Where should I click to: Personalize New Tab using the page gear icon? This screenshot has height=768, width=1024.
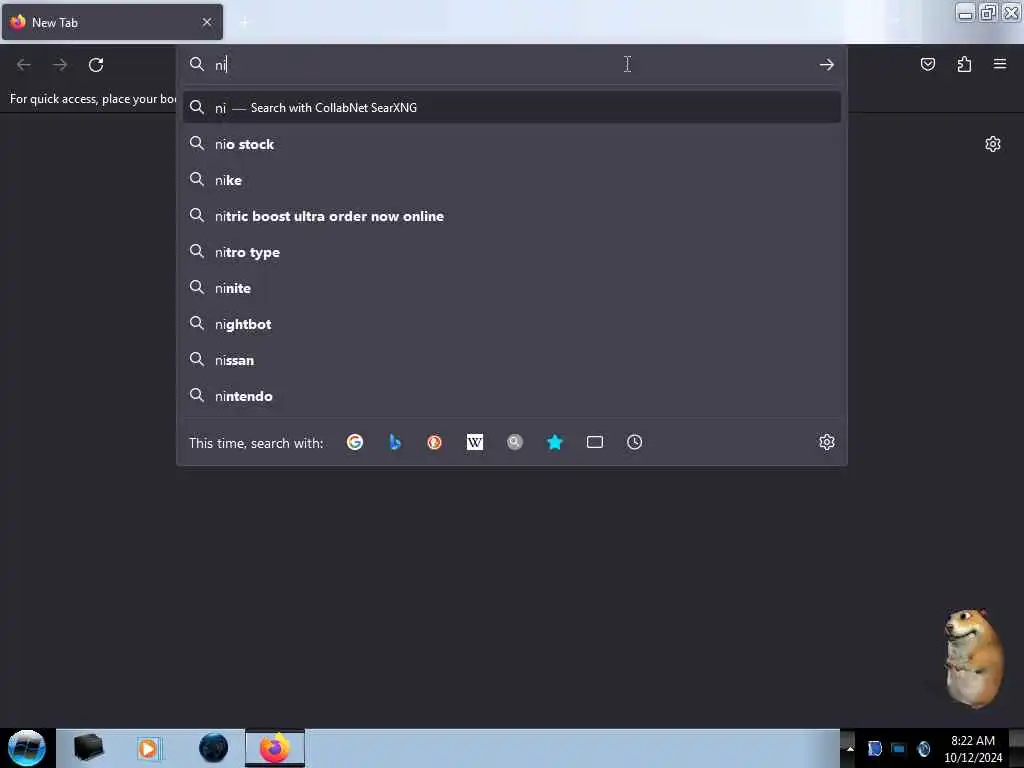[993, 144]
